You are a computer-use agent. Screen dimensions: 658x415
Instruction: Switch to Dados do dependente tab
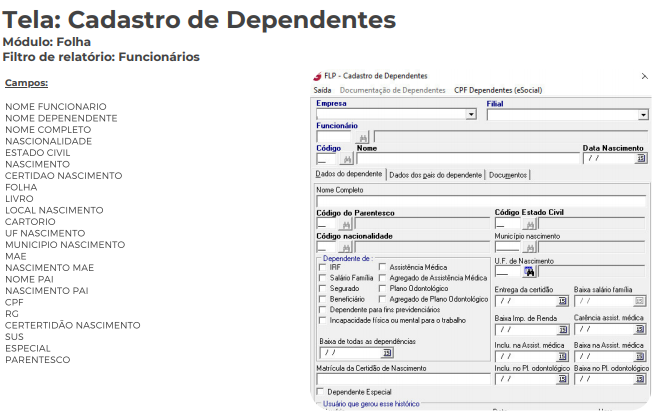tap(349, 174)
